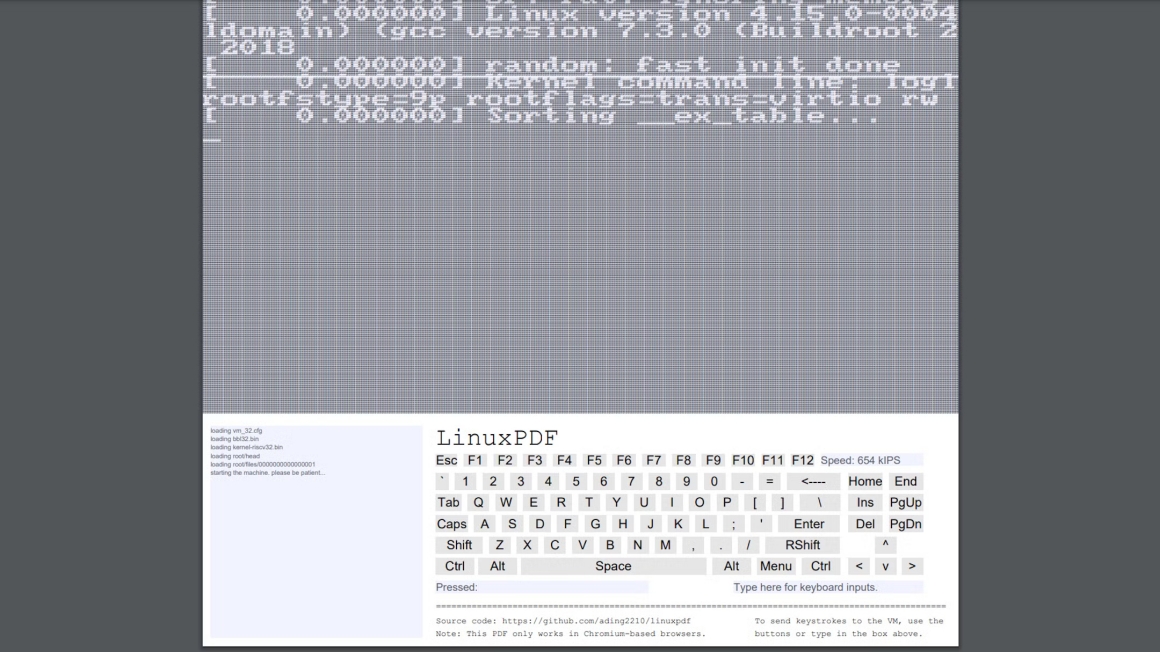The height and width of the screenshot is (652, 1160).
Task: Click the left Ctrl key
Action: coord(455,566)
